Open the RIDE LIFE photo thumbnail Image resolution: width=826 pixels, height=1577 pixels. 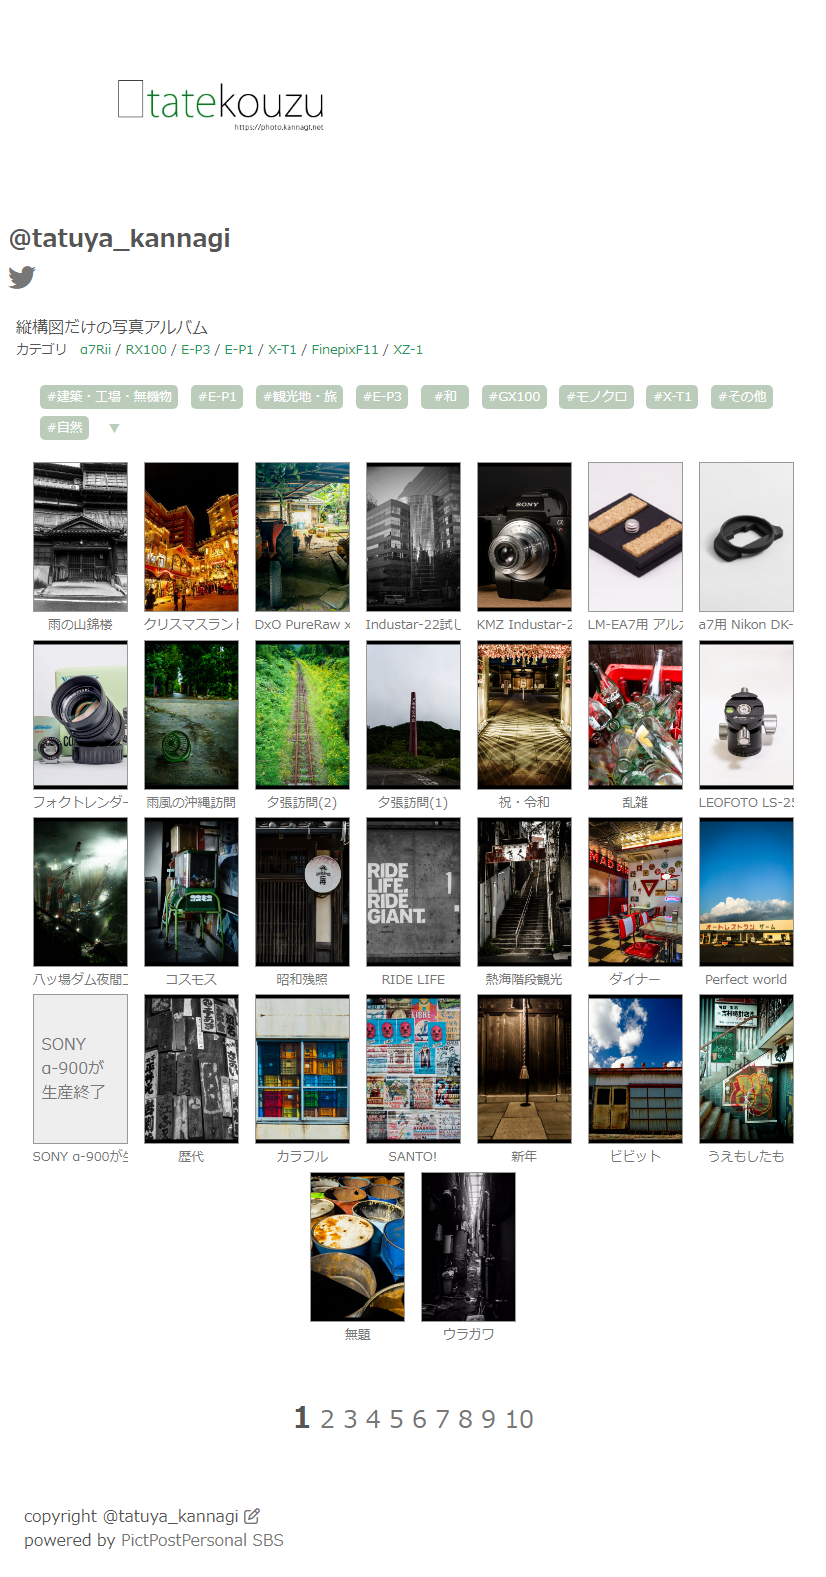(x=413, y=892)
